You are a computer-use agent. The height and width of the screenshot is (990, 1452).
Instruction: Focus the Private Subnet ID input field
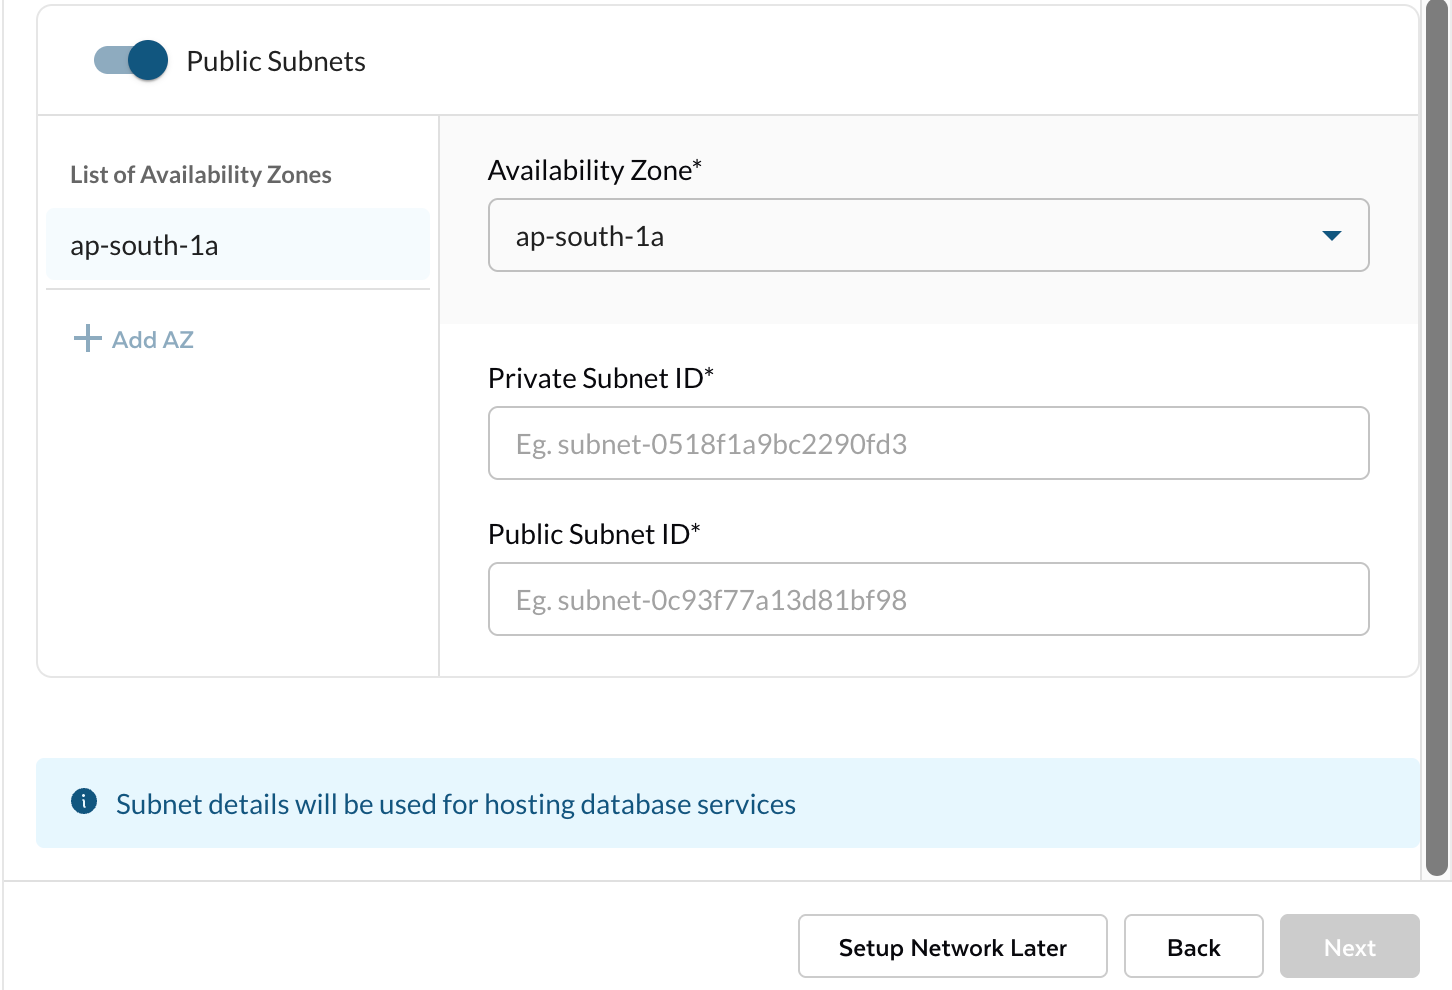[928, 443]
